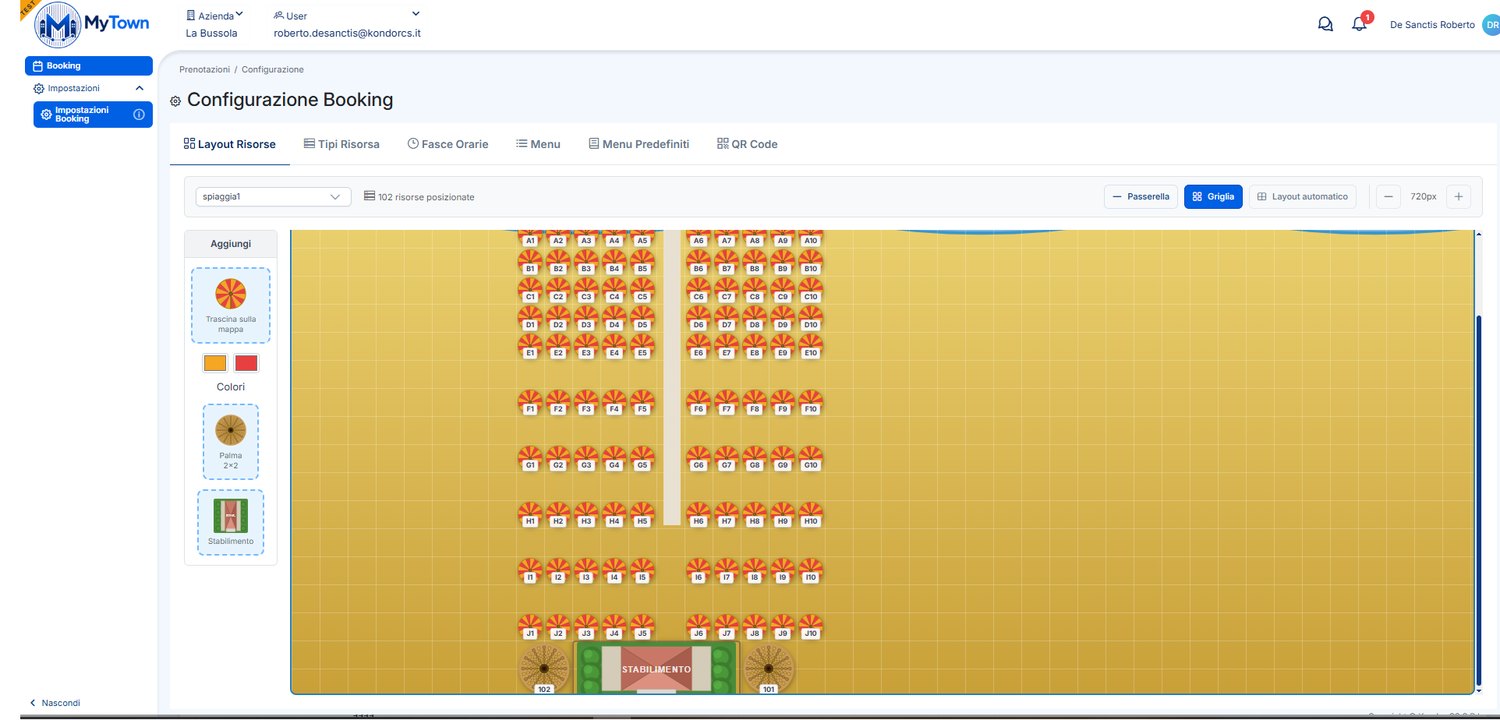1500x720 pixels.
Task: Switch to the Tipi Risorsa tab
Action: click(x=342, y=144)
